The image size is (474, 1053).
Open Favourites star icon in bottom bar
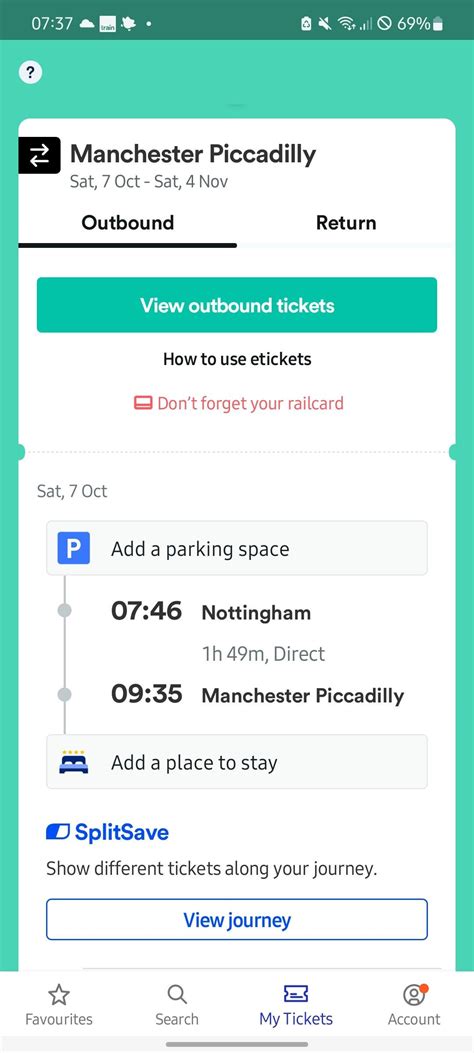[x=59, y=995]
